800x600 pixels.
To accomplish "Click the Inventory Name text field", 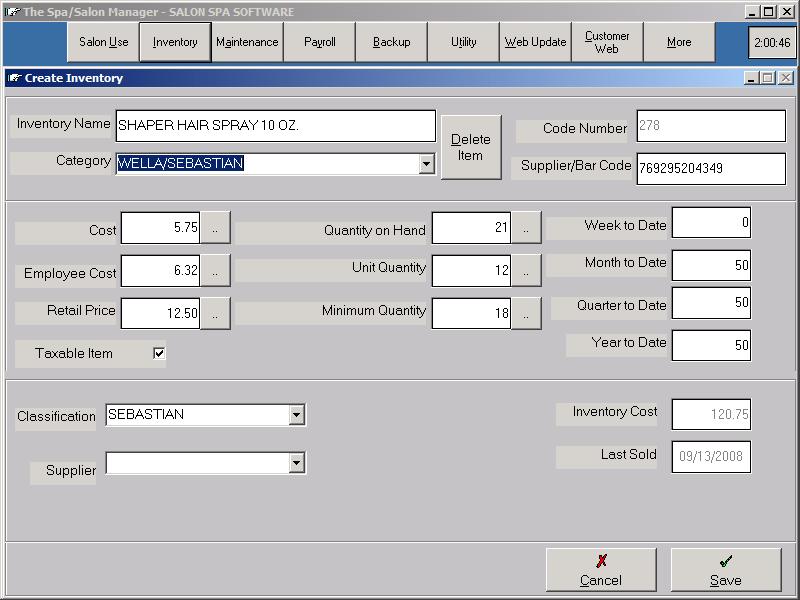I will click(x=275, y=126).
